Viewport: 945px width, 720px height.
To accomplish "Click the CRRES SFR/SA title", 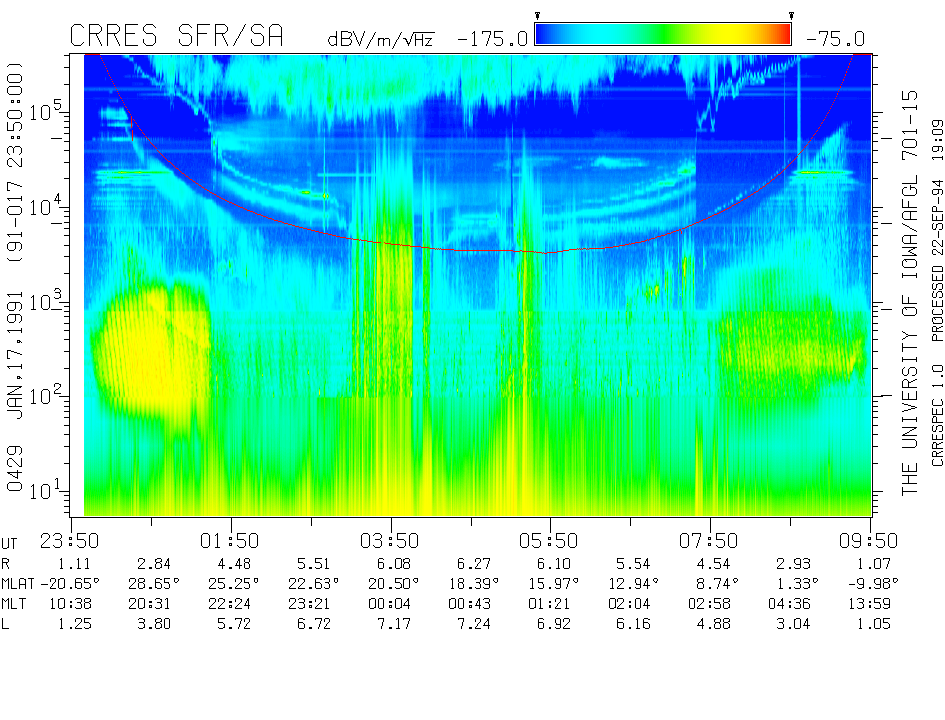I will coord(176,36).
